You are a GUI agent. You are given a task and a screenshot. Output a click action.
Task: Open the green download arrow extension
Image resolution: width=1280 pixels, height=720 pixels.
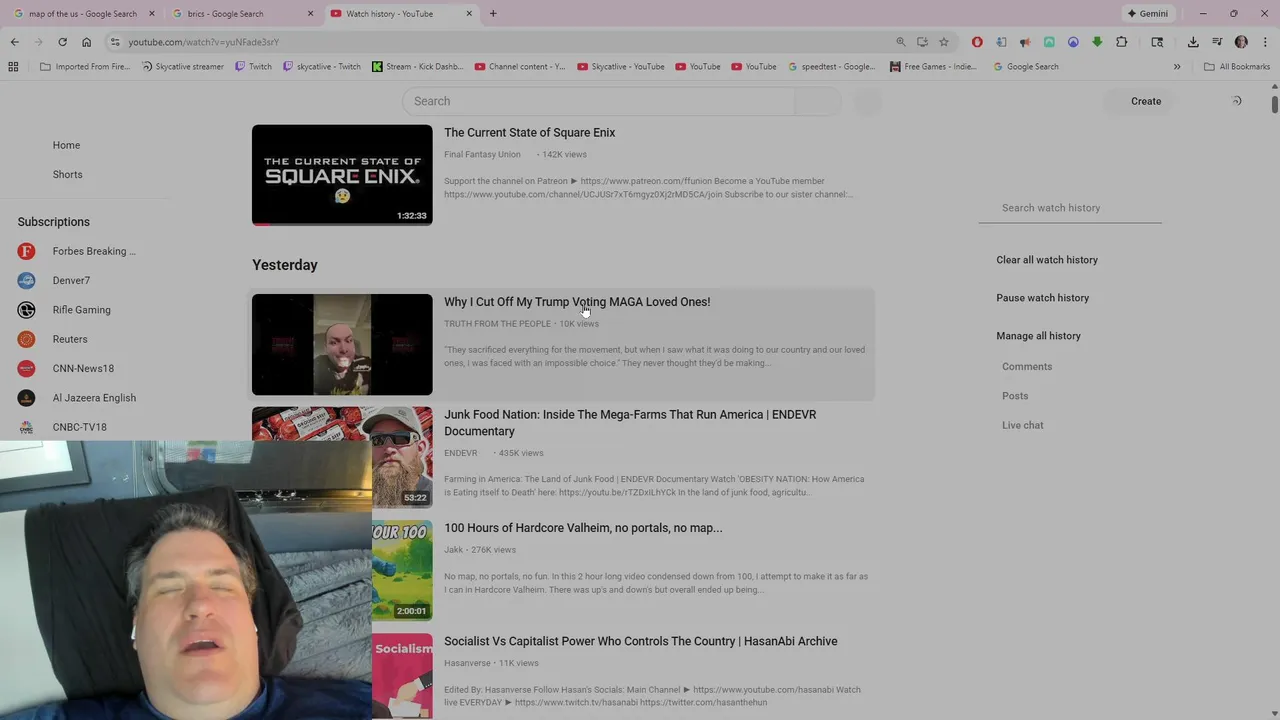pos(1097,42)
